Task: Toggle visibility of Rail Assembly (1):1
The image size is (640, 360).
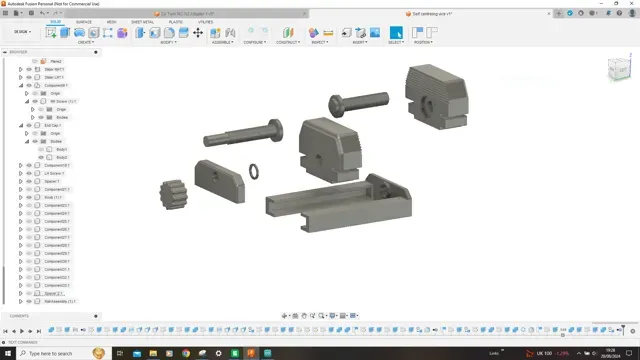Action: [29, 301]
